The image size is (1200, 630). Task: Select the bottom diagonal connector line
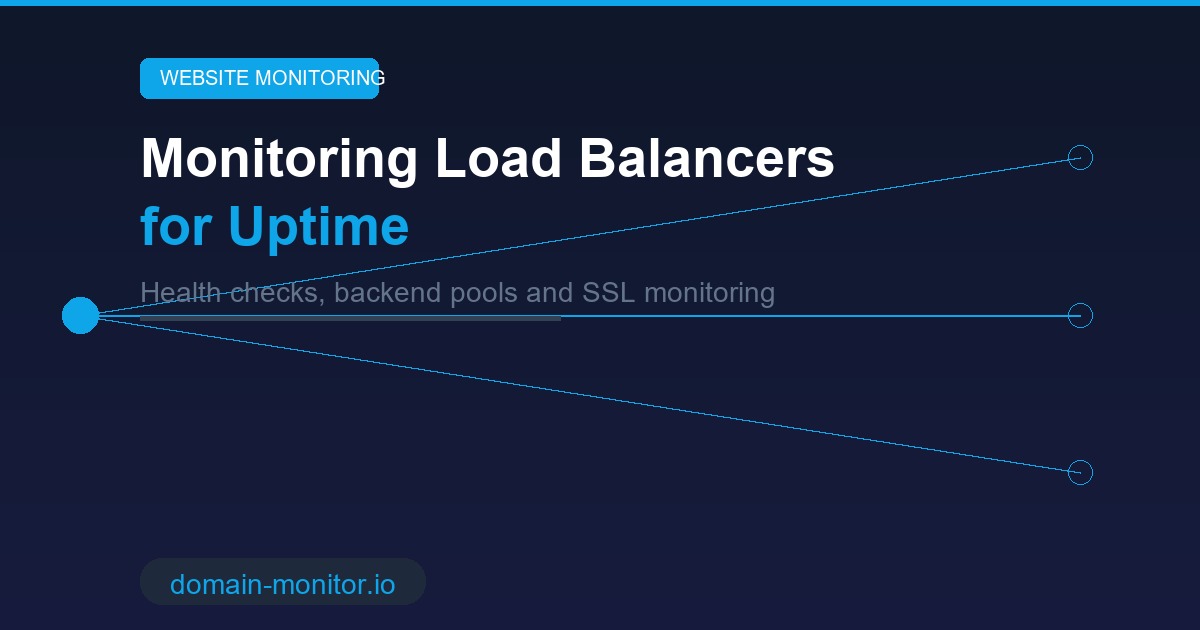click(x=580, y=394)
